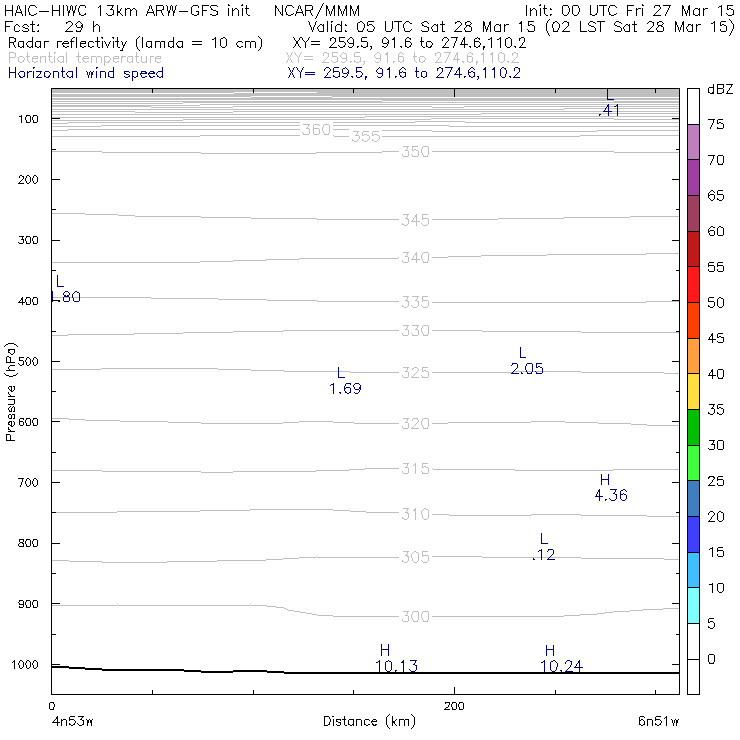Click the 310 contour label
The height and width of the screenshot is (740, 740).
pyautogui.click(x=415, y=514)
